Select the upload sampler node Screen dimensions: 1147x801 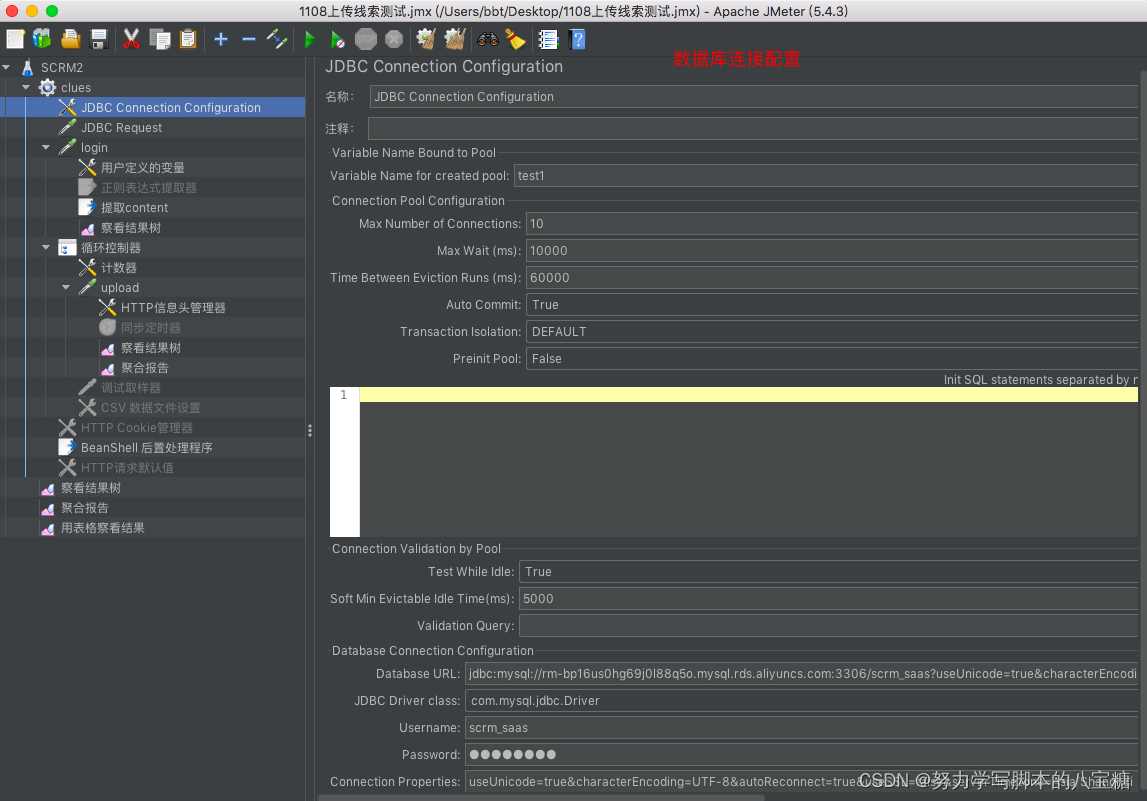click(x=120, y=287)
